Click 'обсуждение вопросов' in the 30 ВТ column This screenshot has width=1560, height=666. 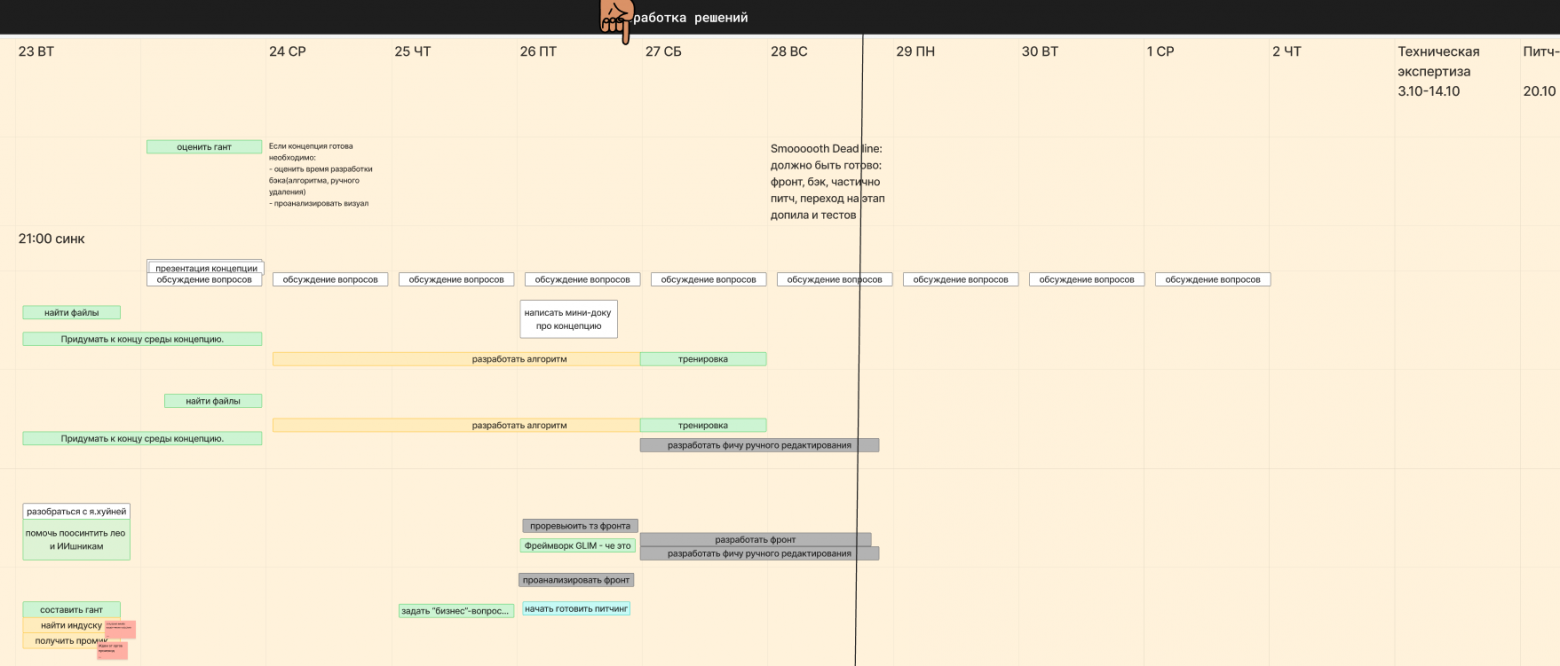pyautogui.click(x=1087, y=280)
